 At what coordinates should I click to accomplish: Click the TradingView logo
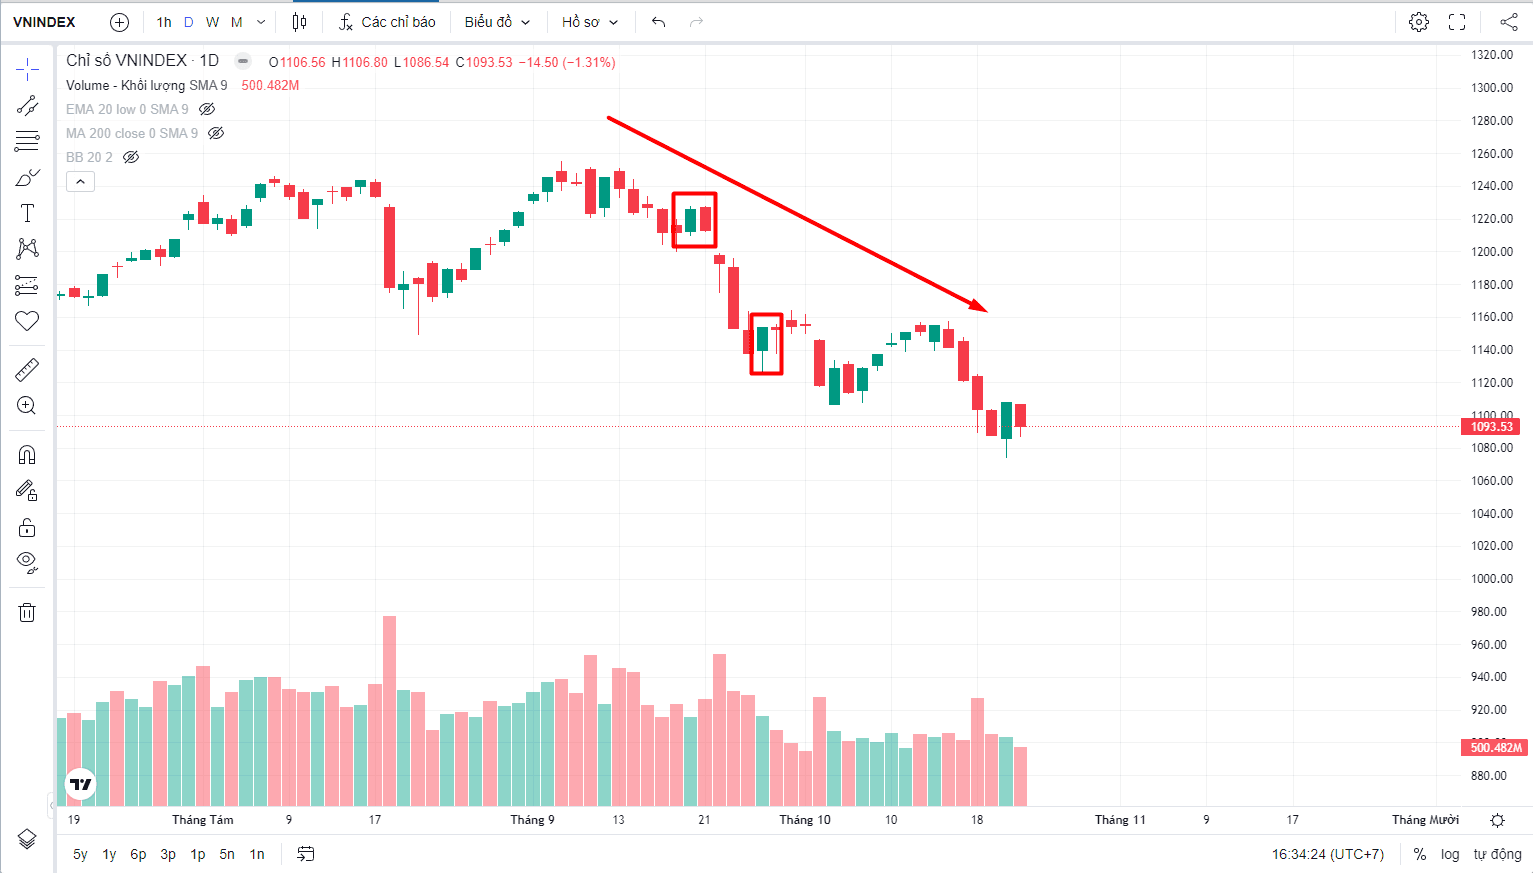tap(80, 785)
